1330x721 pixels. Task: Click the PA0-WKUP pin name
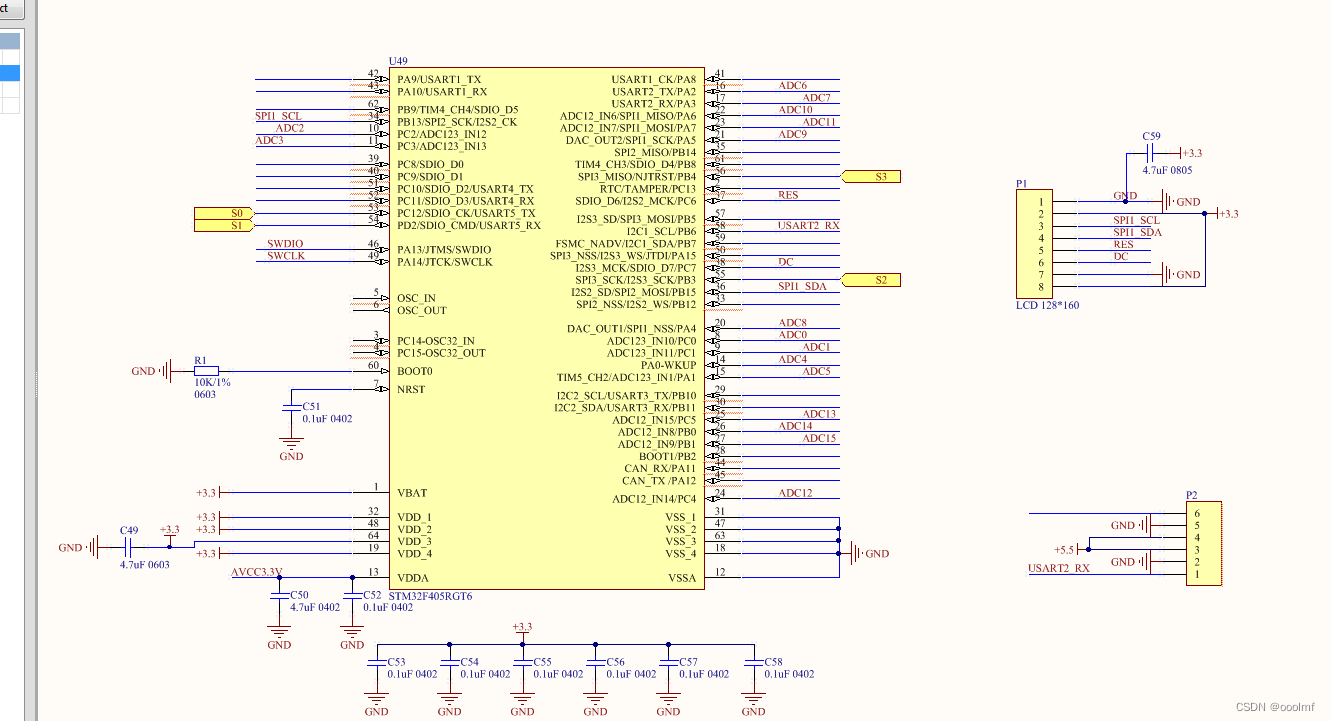tap(668, 365)
